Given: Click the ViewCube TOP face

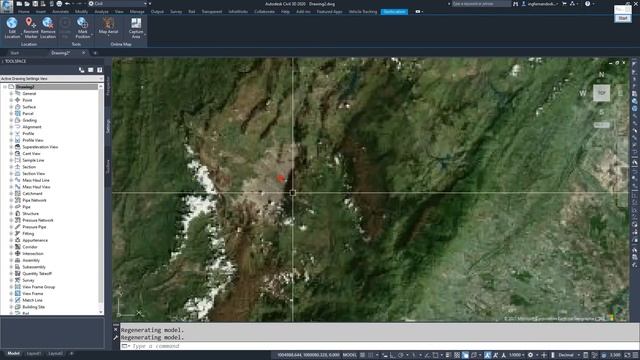Looking at the screenshot, I should coord(601,93).
